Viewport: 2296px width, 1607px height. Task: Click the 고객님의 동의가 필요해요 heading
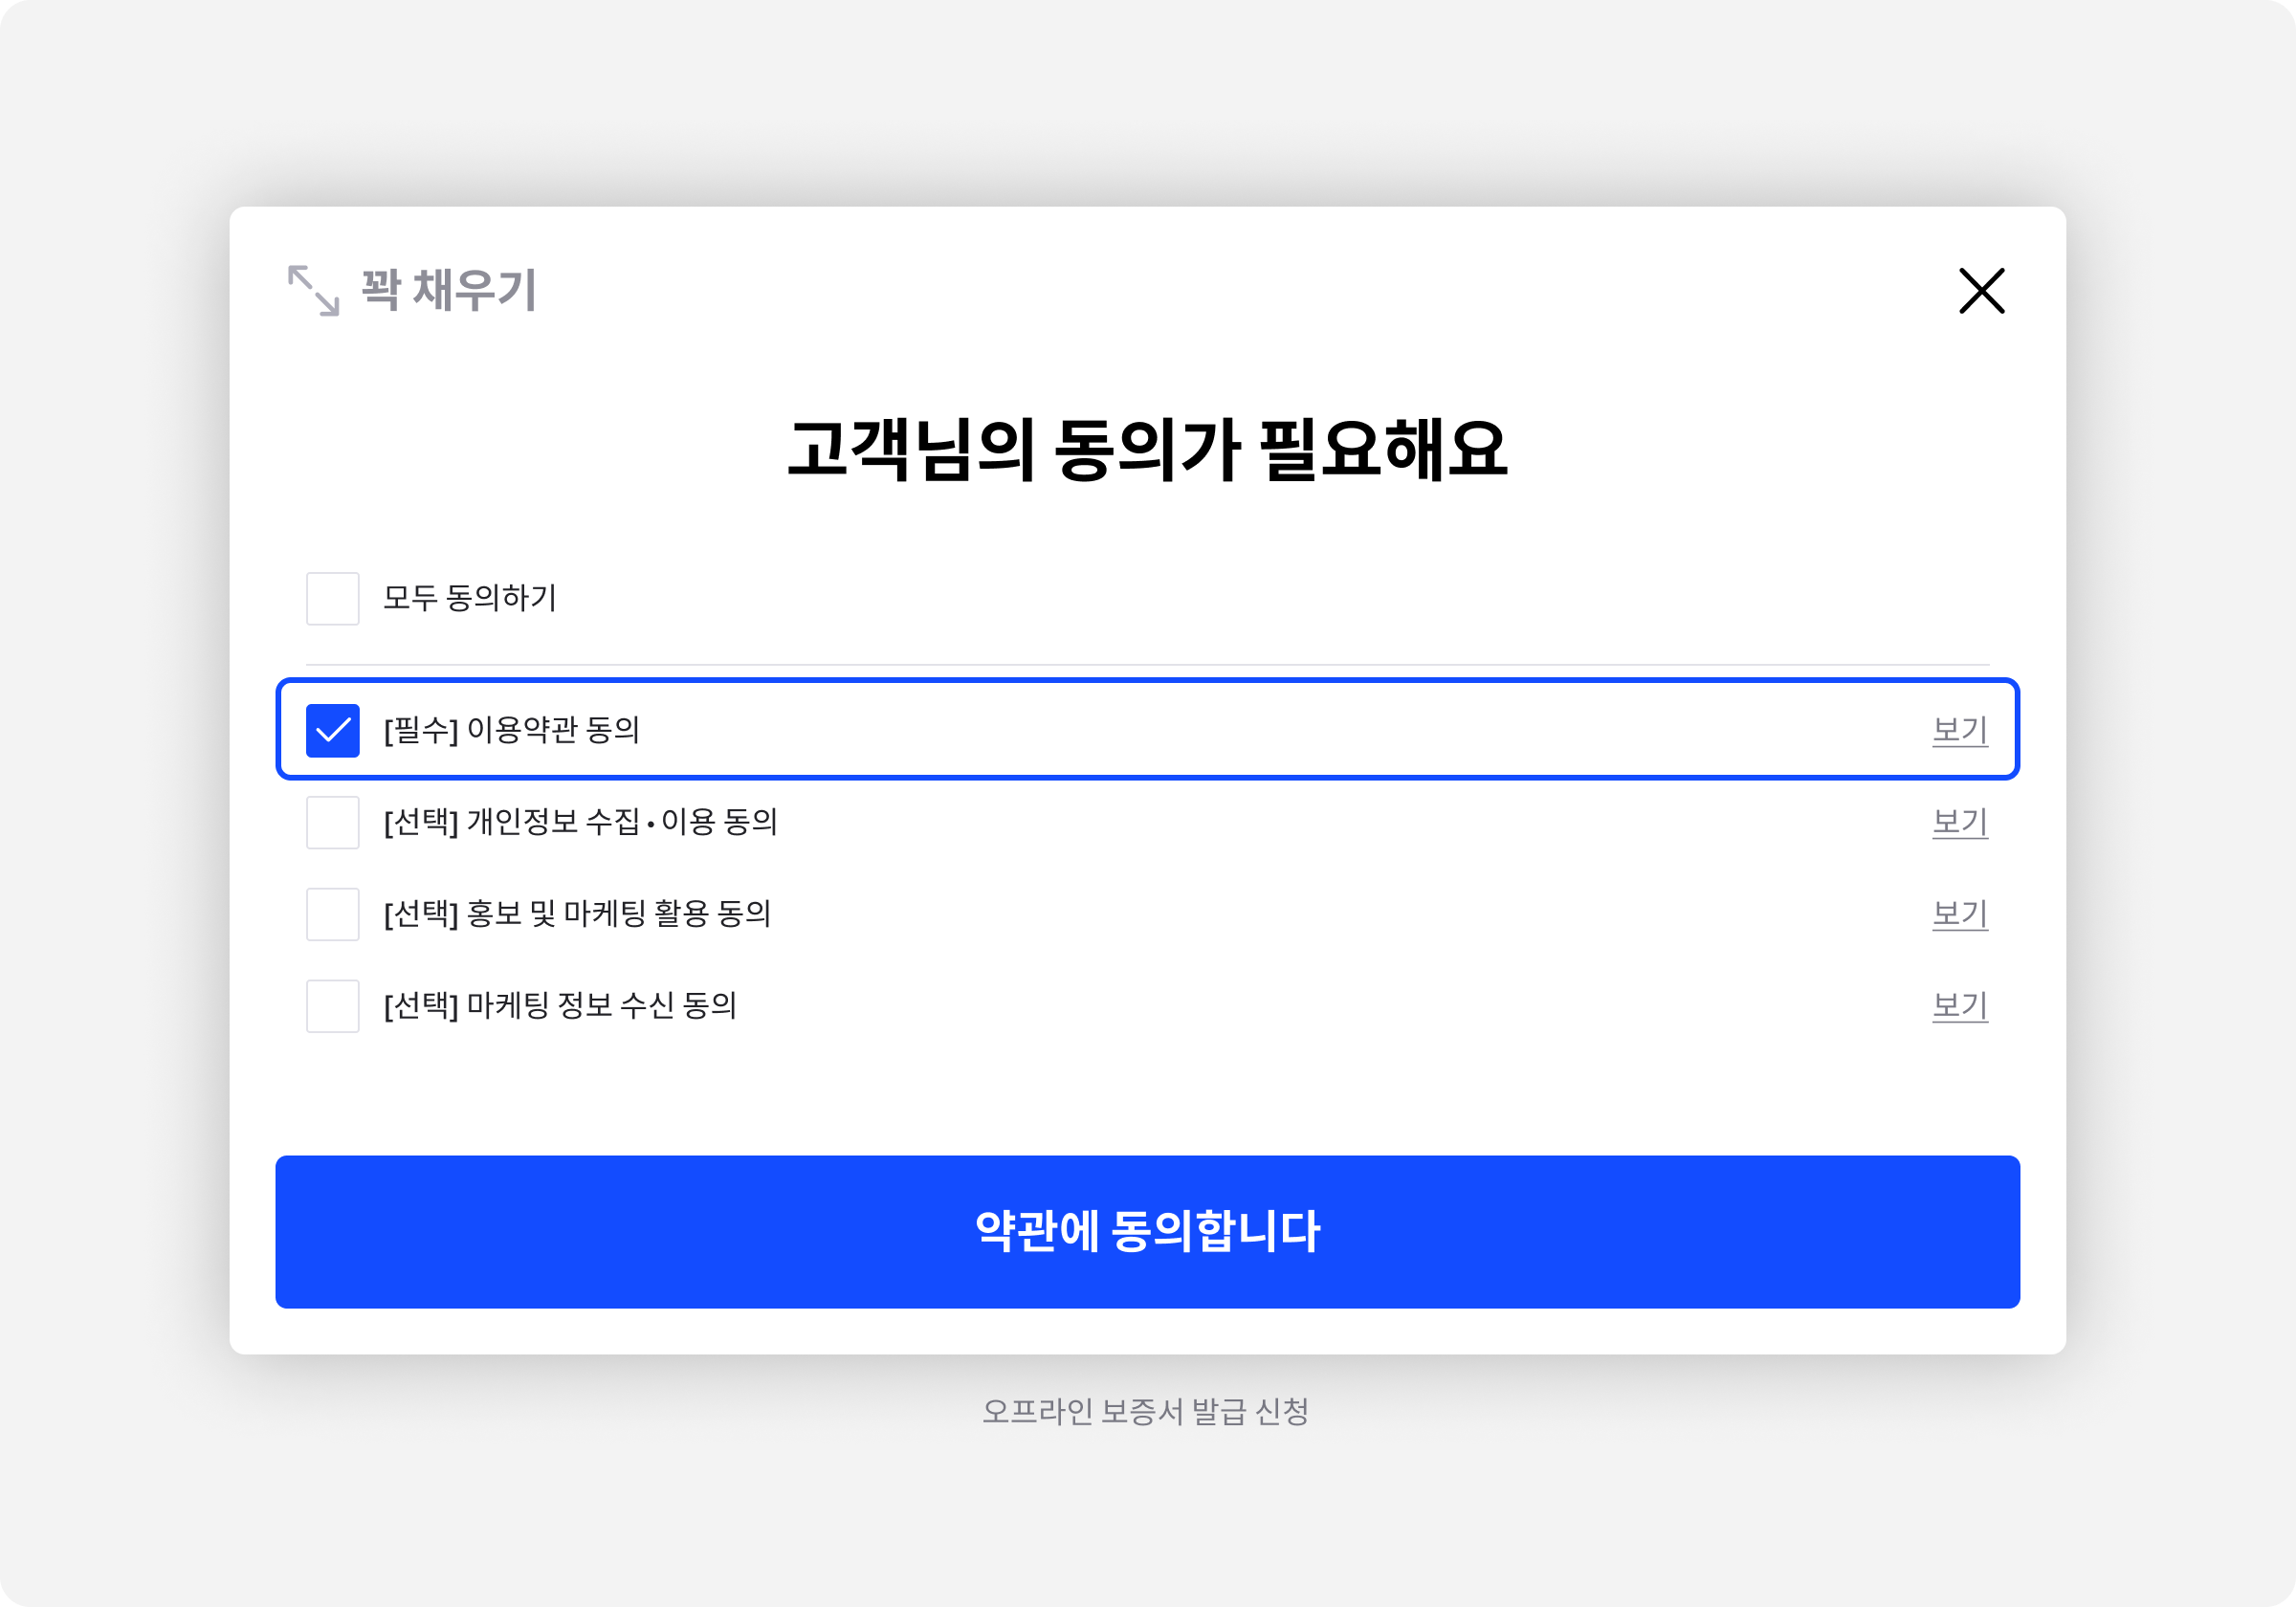[x=1147, y=450]
